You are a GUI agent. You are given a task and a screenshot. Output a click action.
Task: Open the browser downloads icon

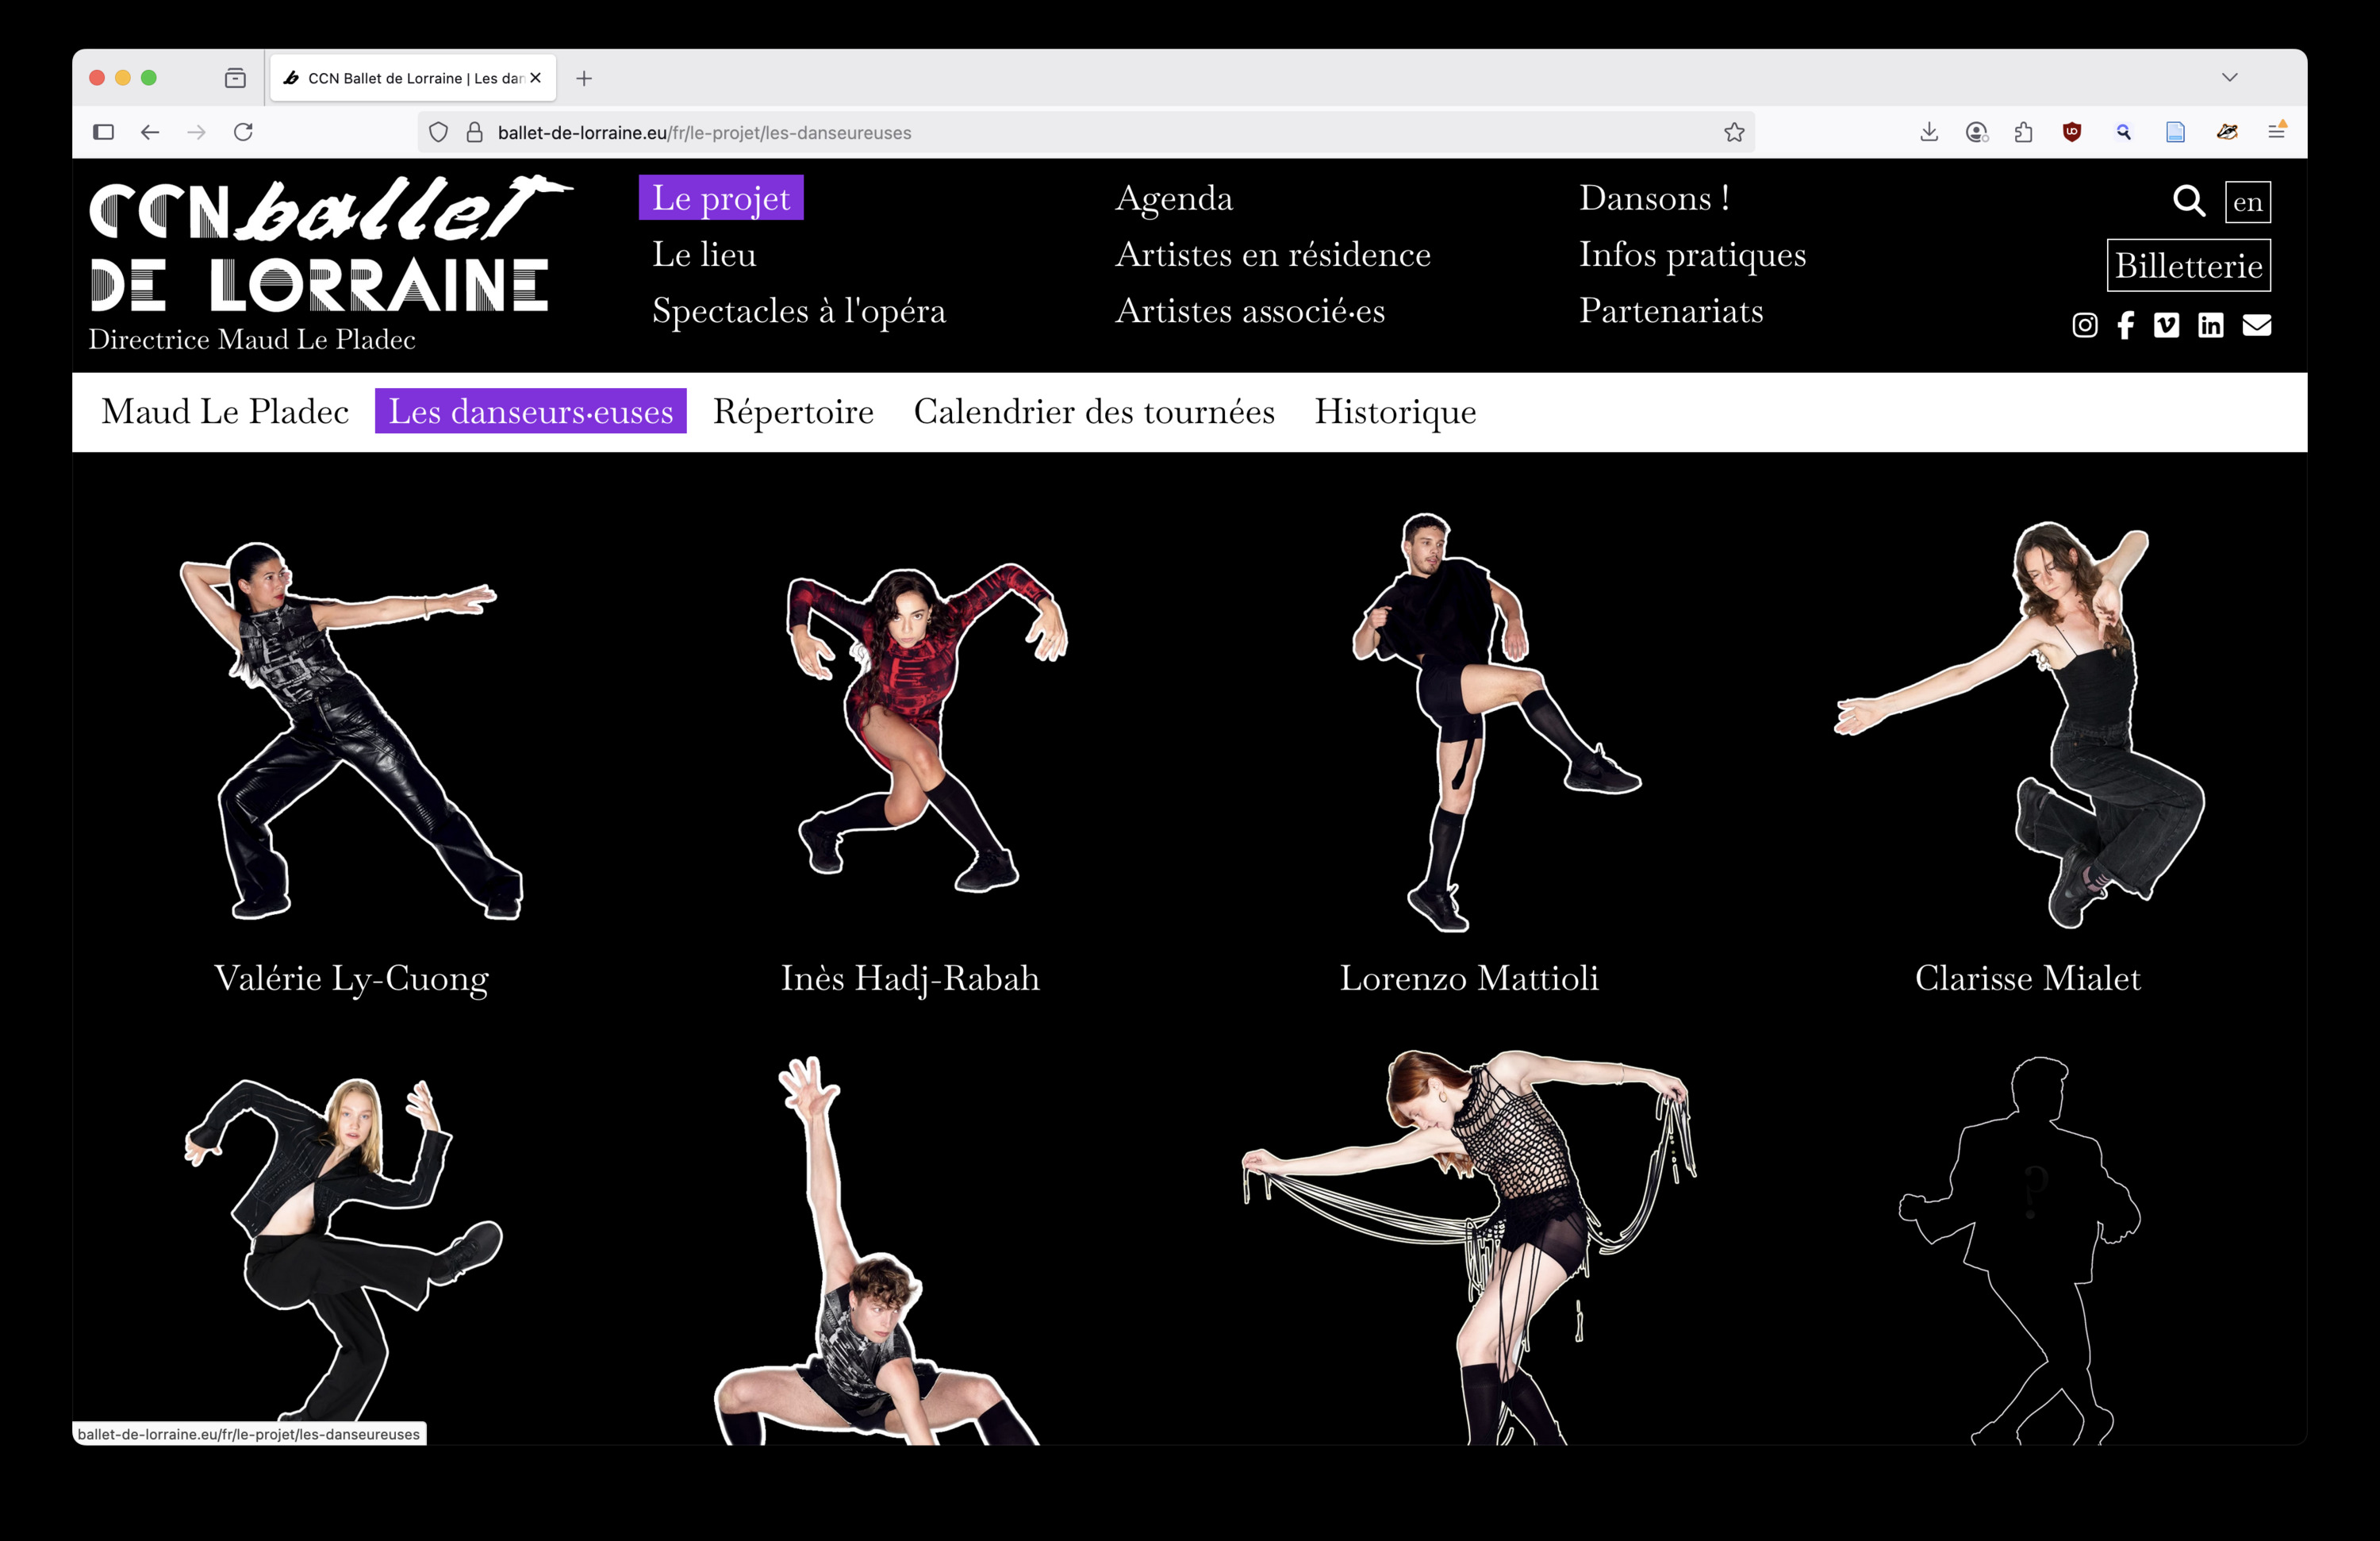pyautogui.click(x=1929, y=132)
